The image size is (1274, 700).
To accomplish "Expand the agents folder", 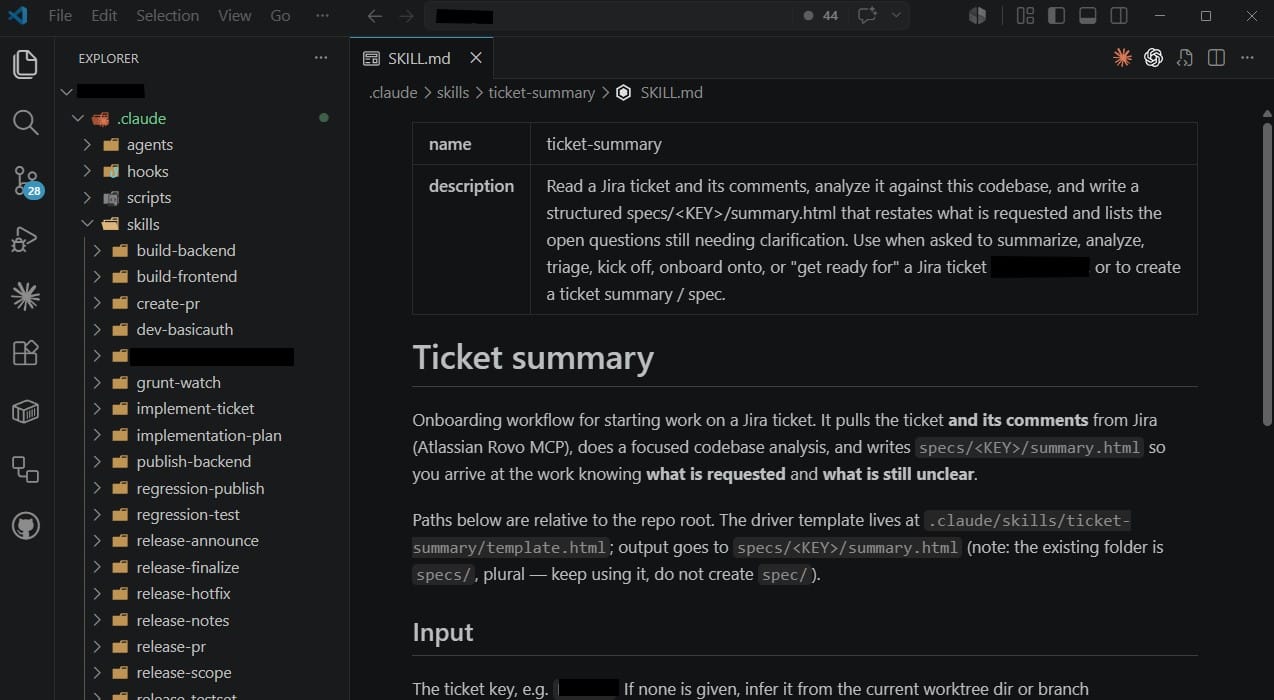I will click(88, 145).
